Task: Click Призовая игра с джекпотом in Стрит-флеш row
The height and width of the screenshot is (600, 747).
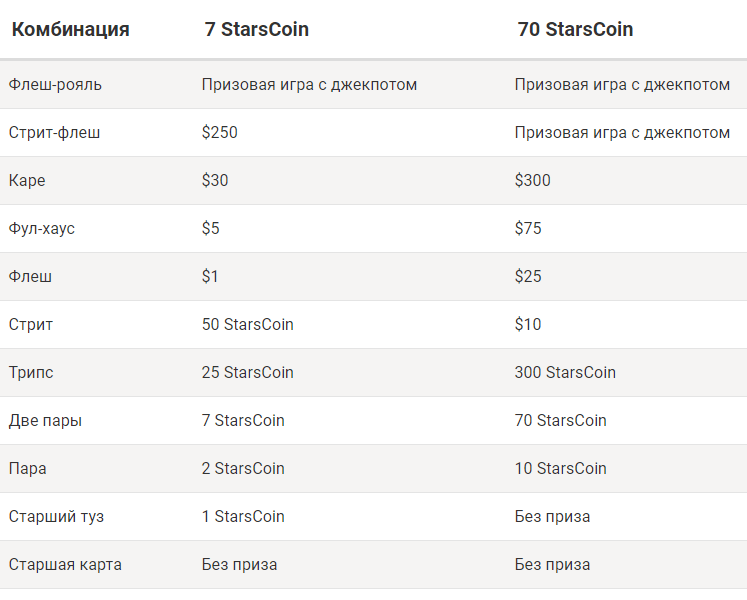Action: pos(622,132)
